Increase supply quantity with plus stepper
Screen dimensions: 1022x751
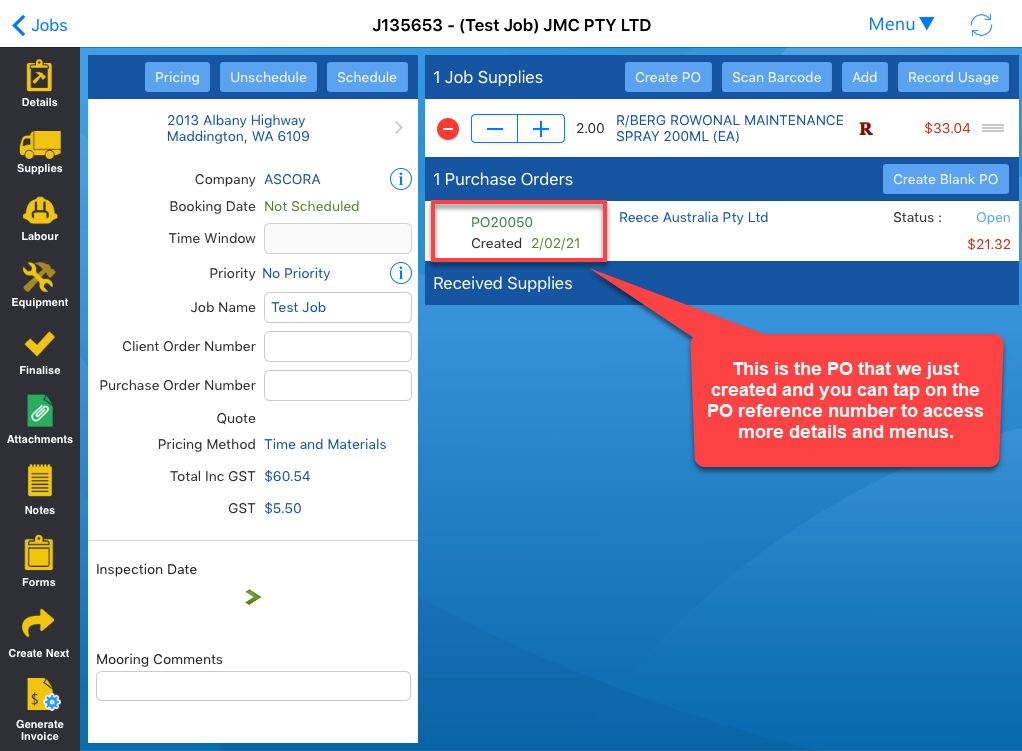point(541,129)
